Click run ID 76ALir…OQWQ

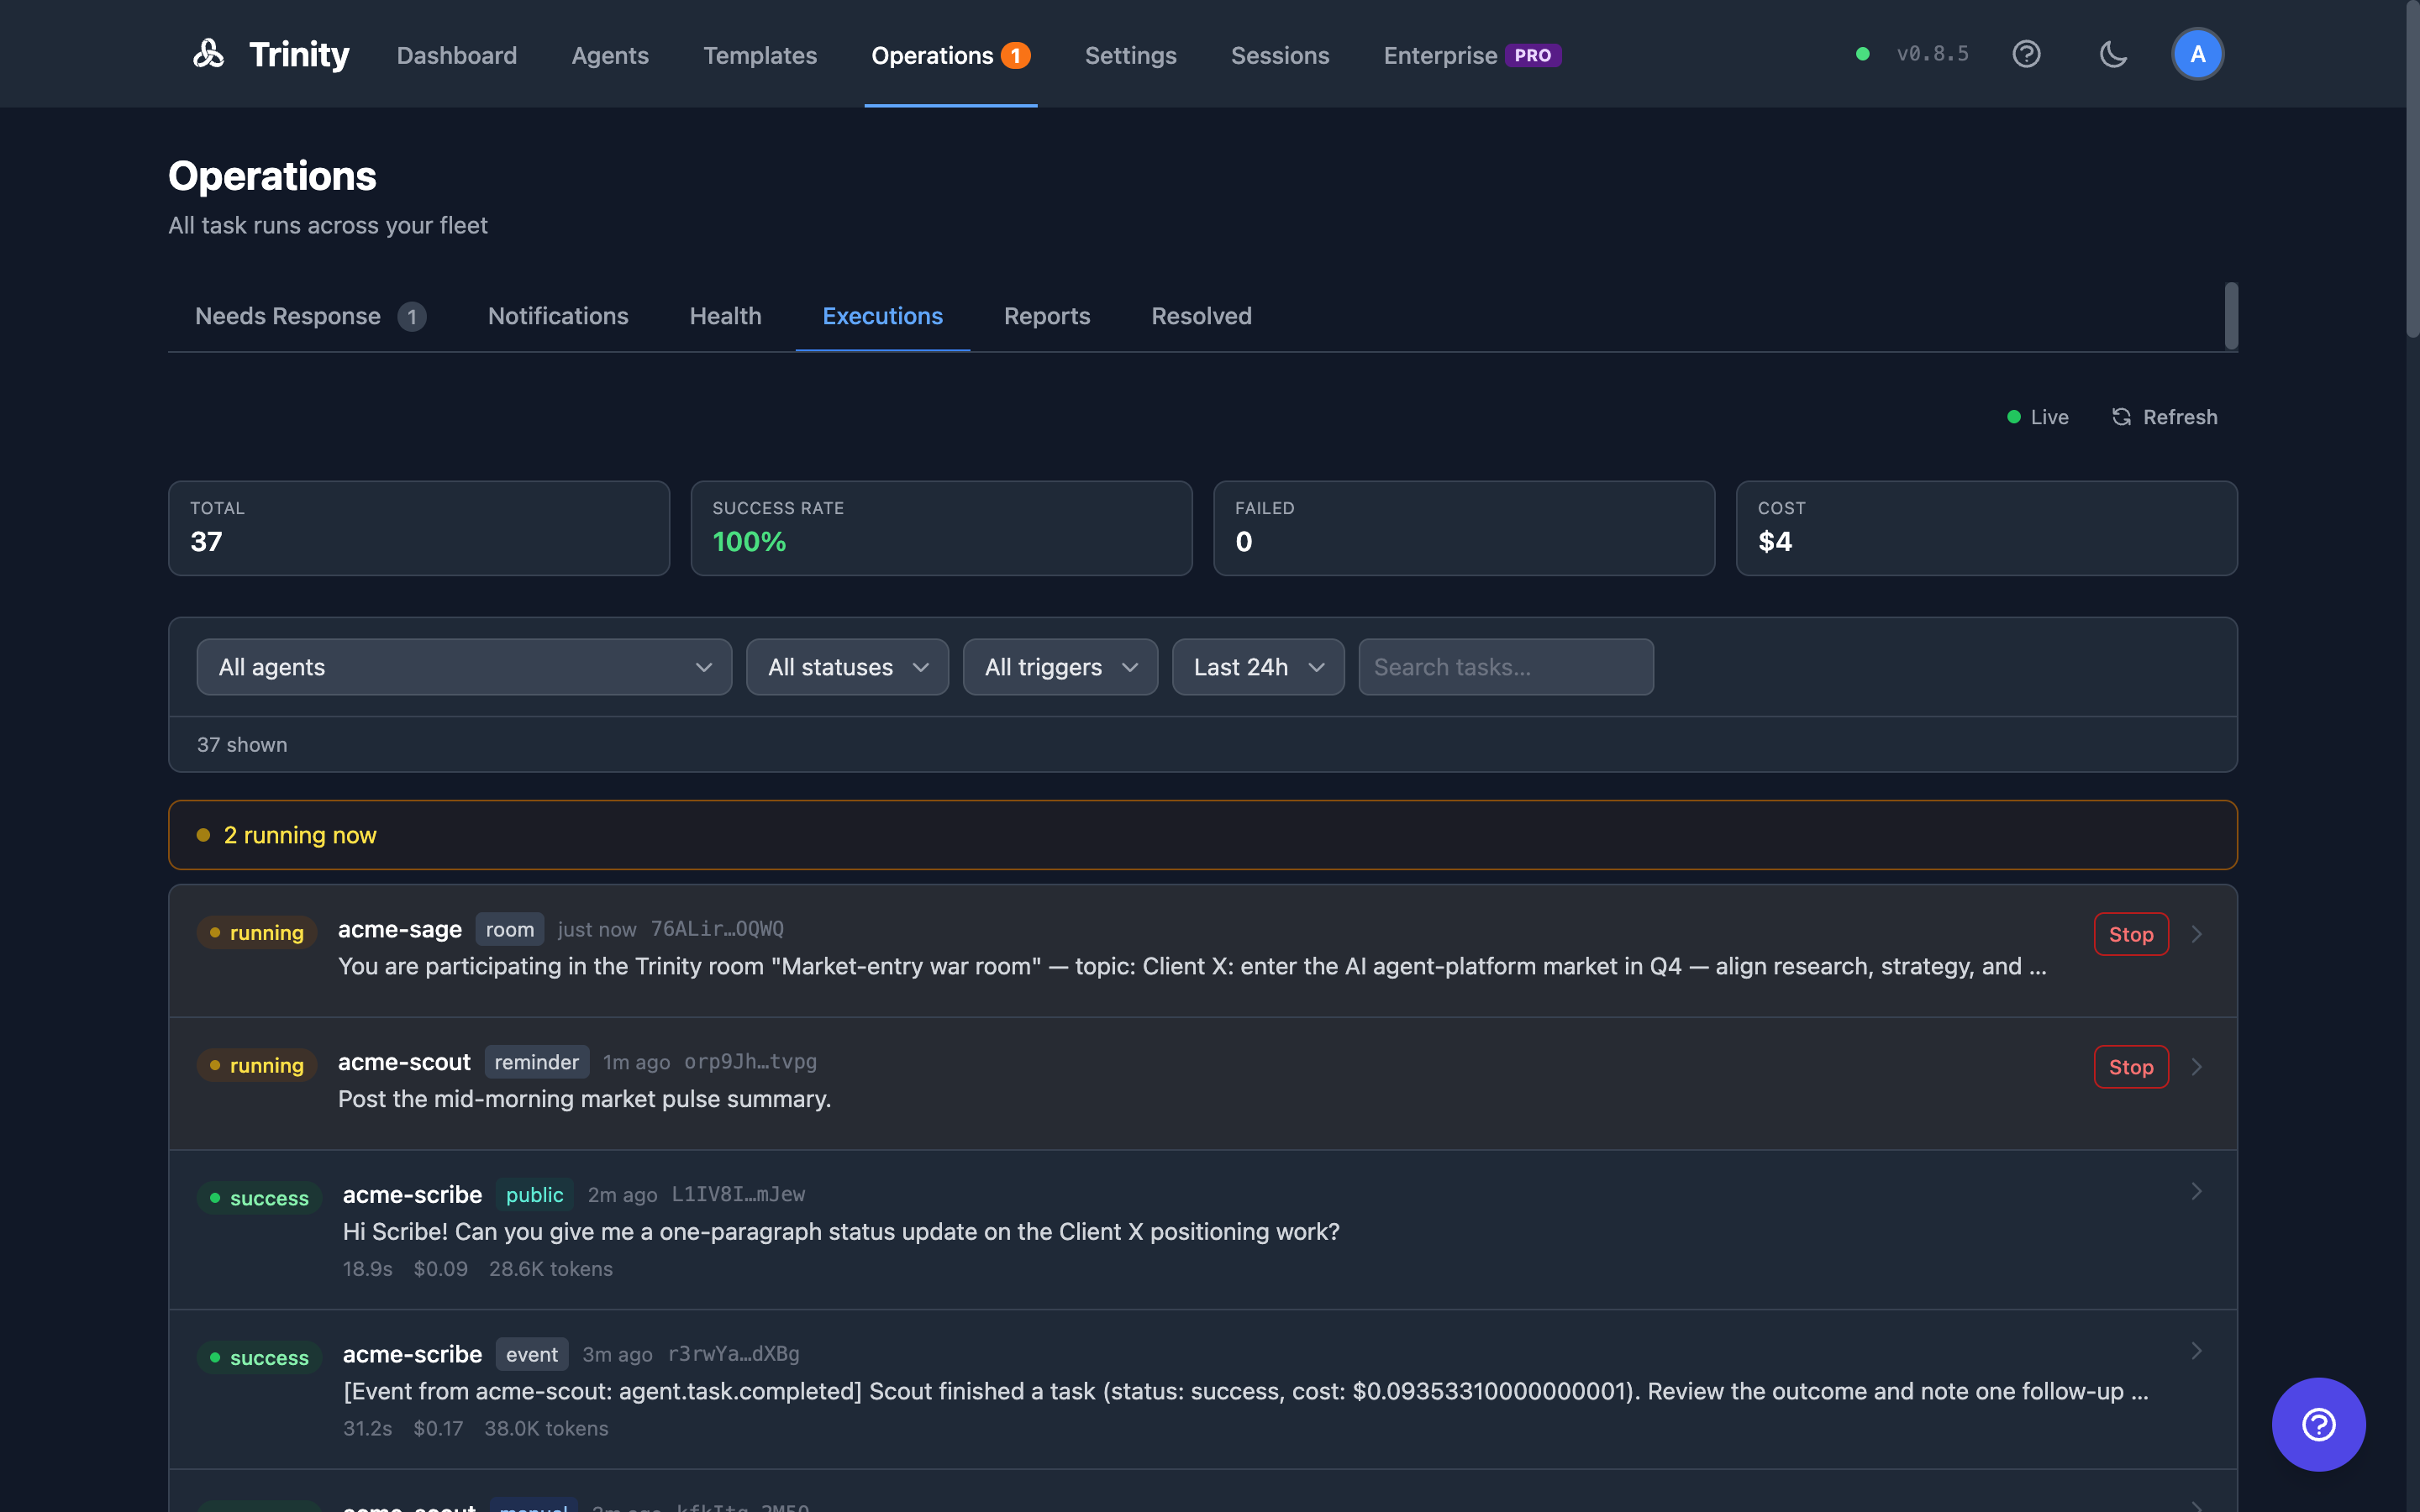(717, 929)
